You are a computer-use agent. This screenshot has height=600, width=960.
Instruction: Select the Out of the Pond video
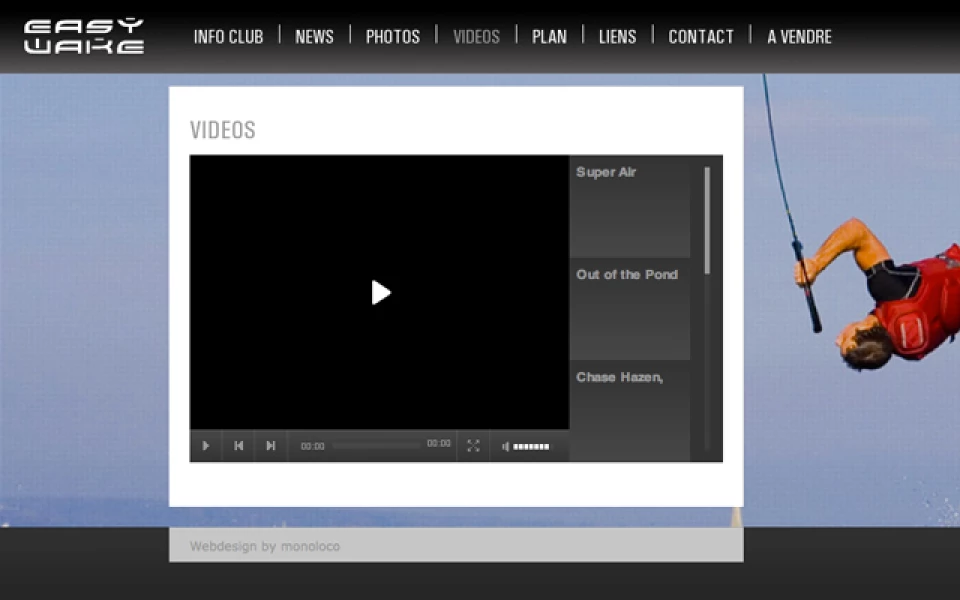point(630,309)
